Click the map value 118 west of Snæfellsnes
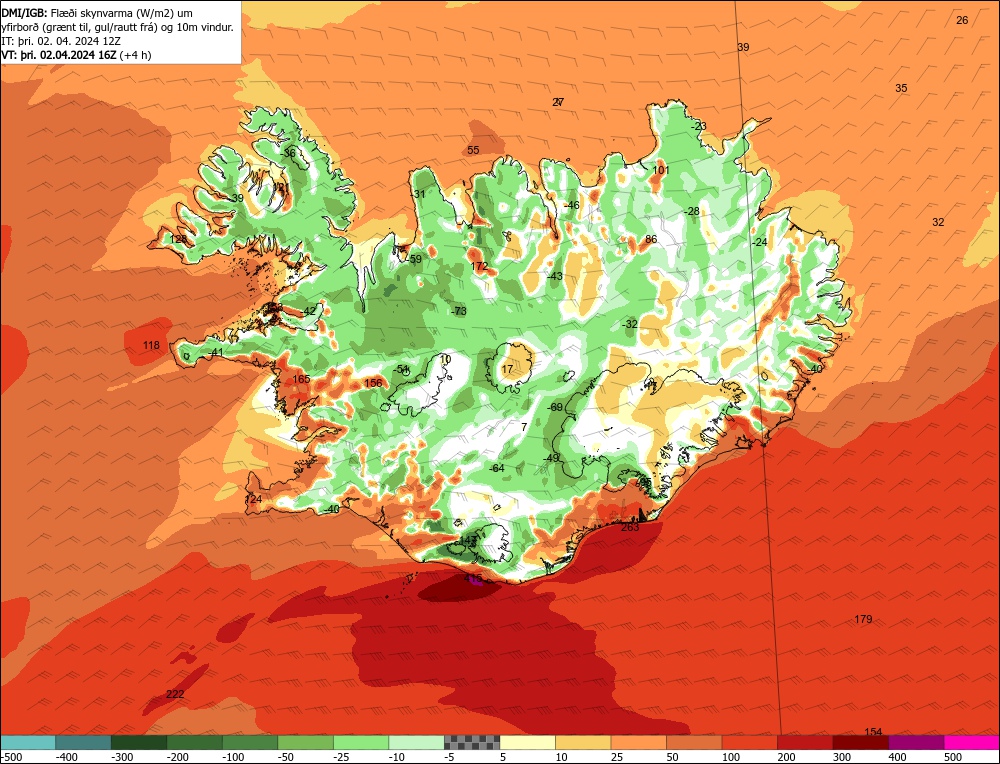Image resolution: width=1000 pixels, height=764 pixels. (x=151, y=346)
